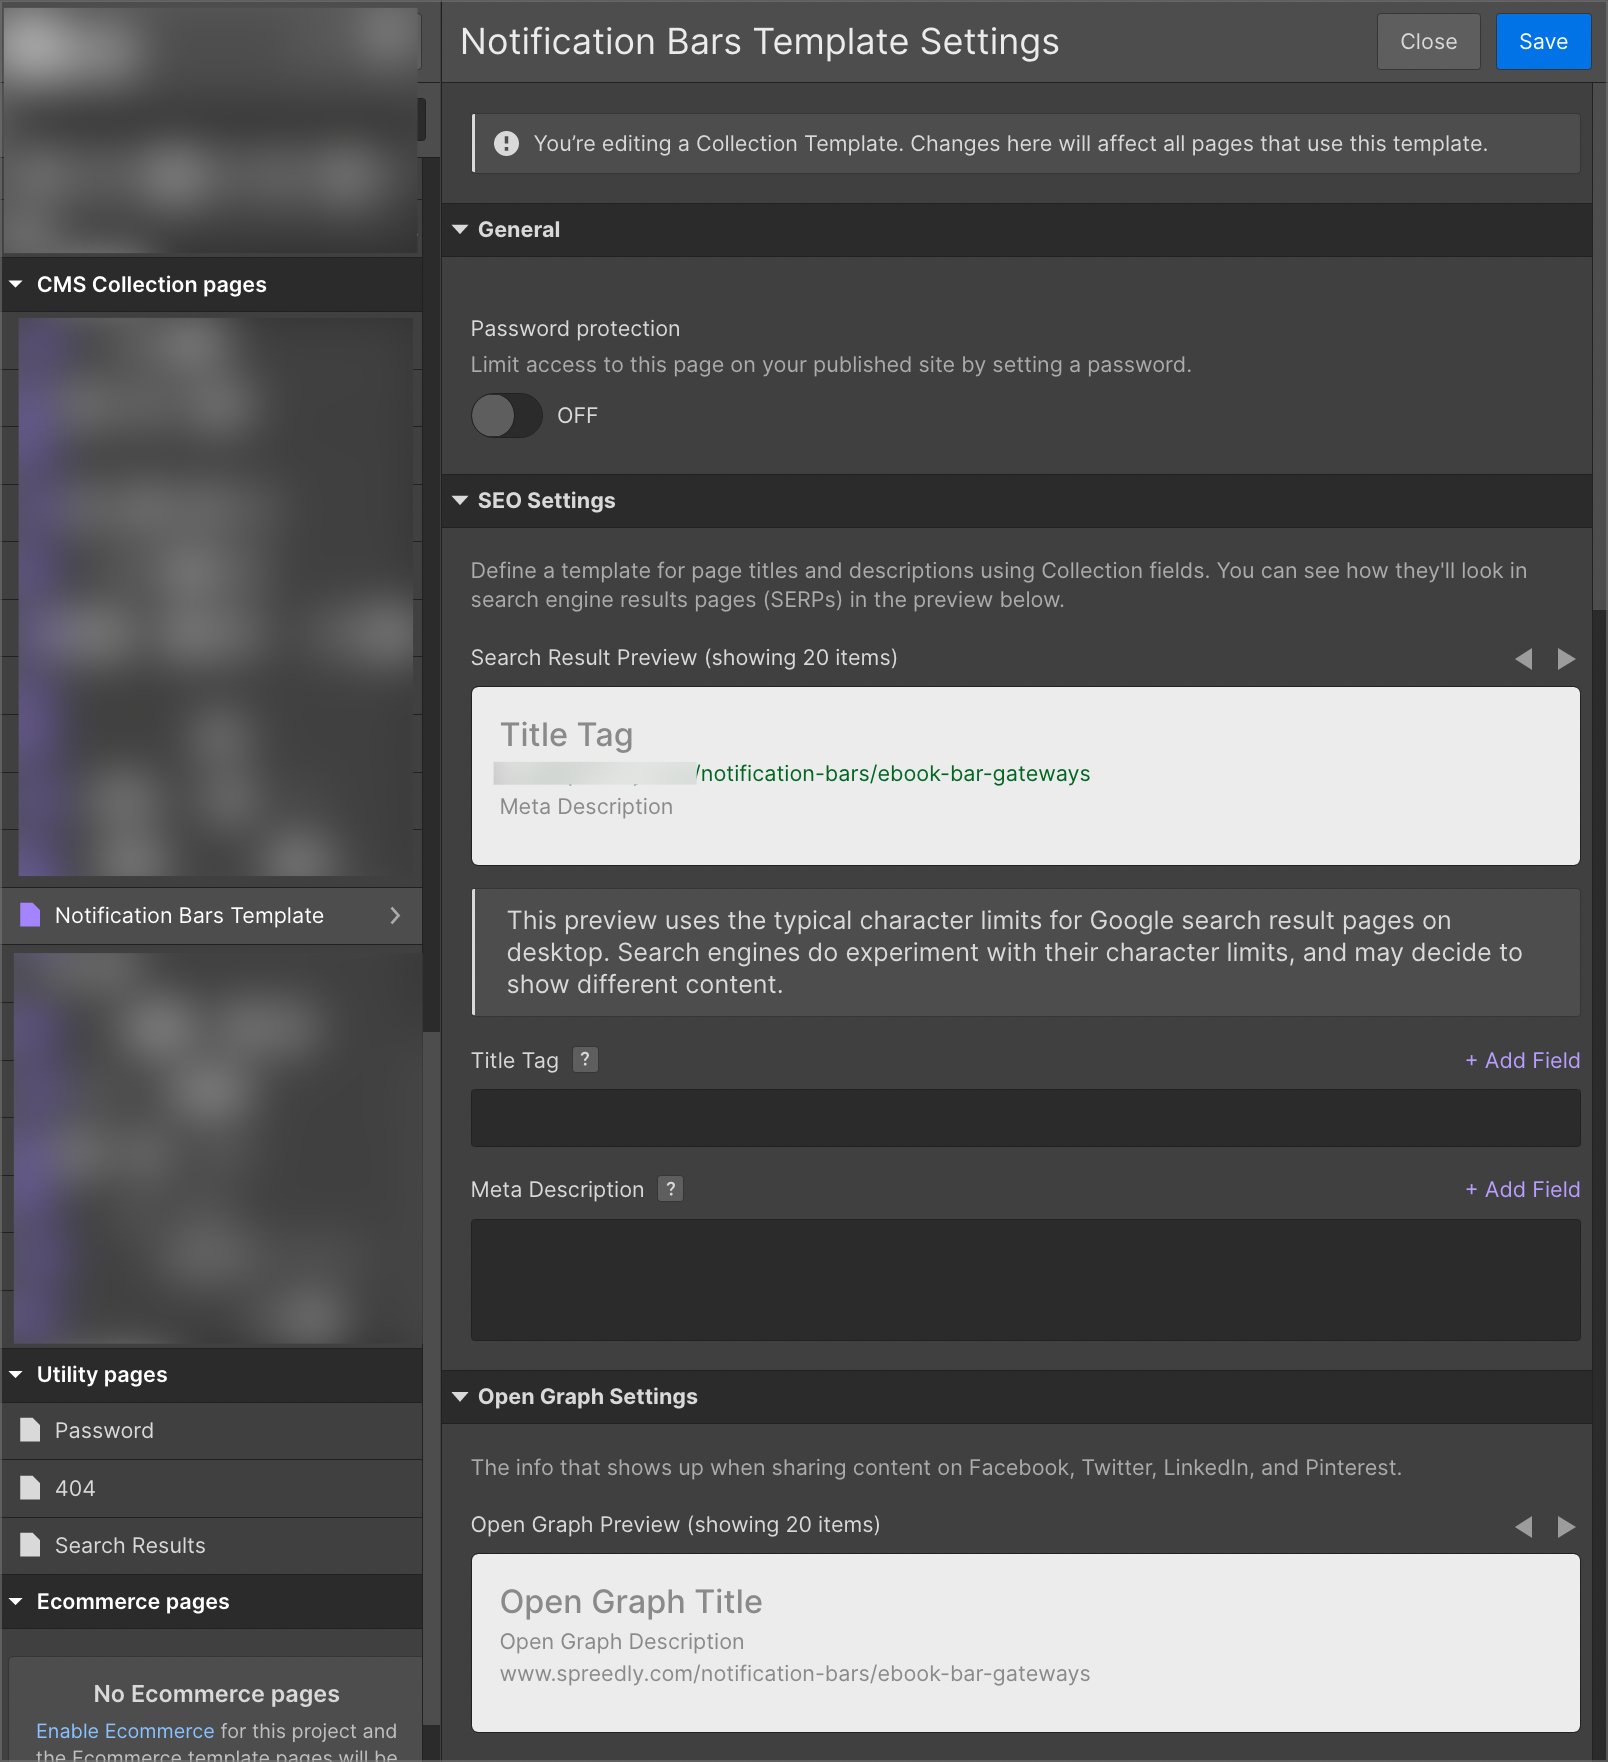Enable the password protection toggle
1608x1762 pixels.
tap(507, 415)
